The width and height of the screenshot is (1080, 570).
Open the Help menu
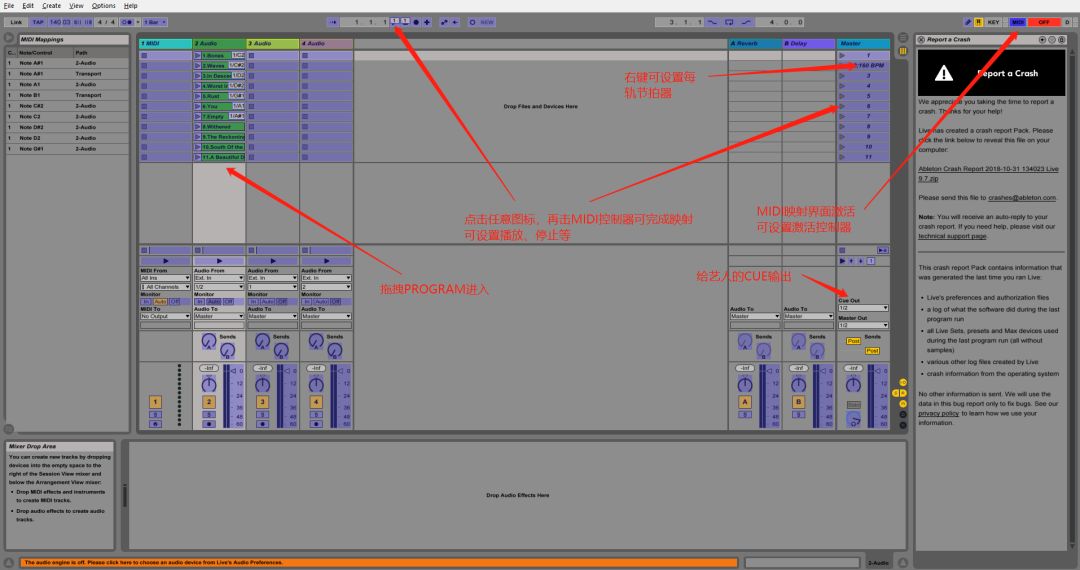(x=130, y=6)
